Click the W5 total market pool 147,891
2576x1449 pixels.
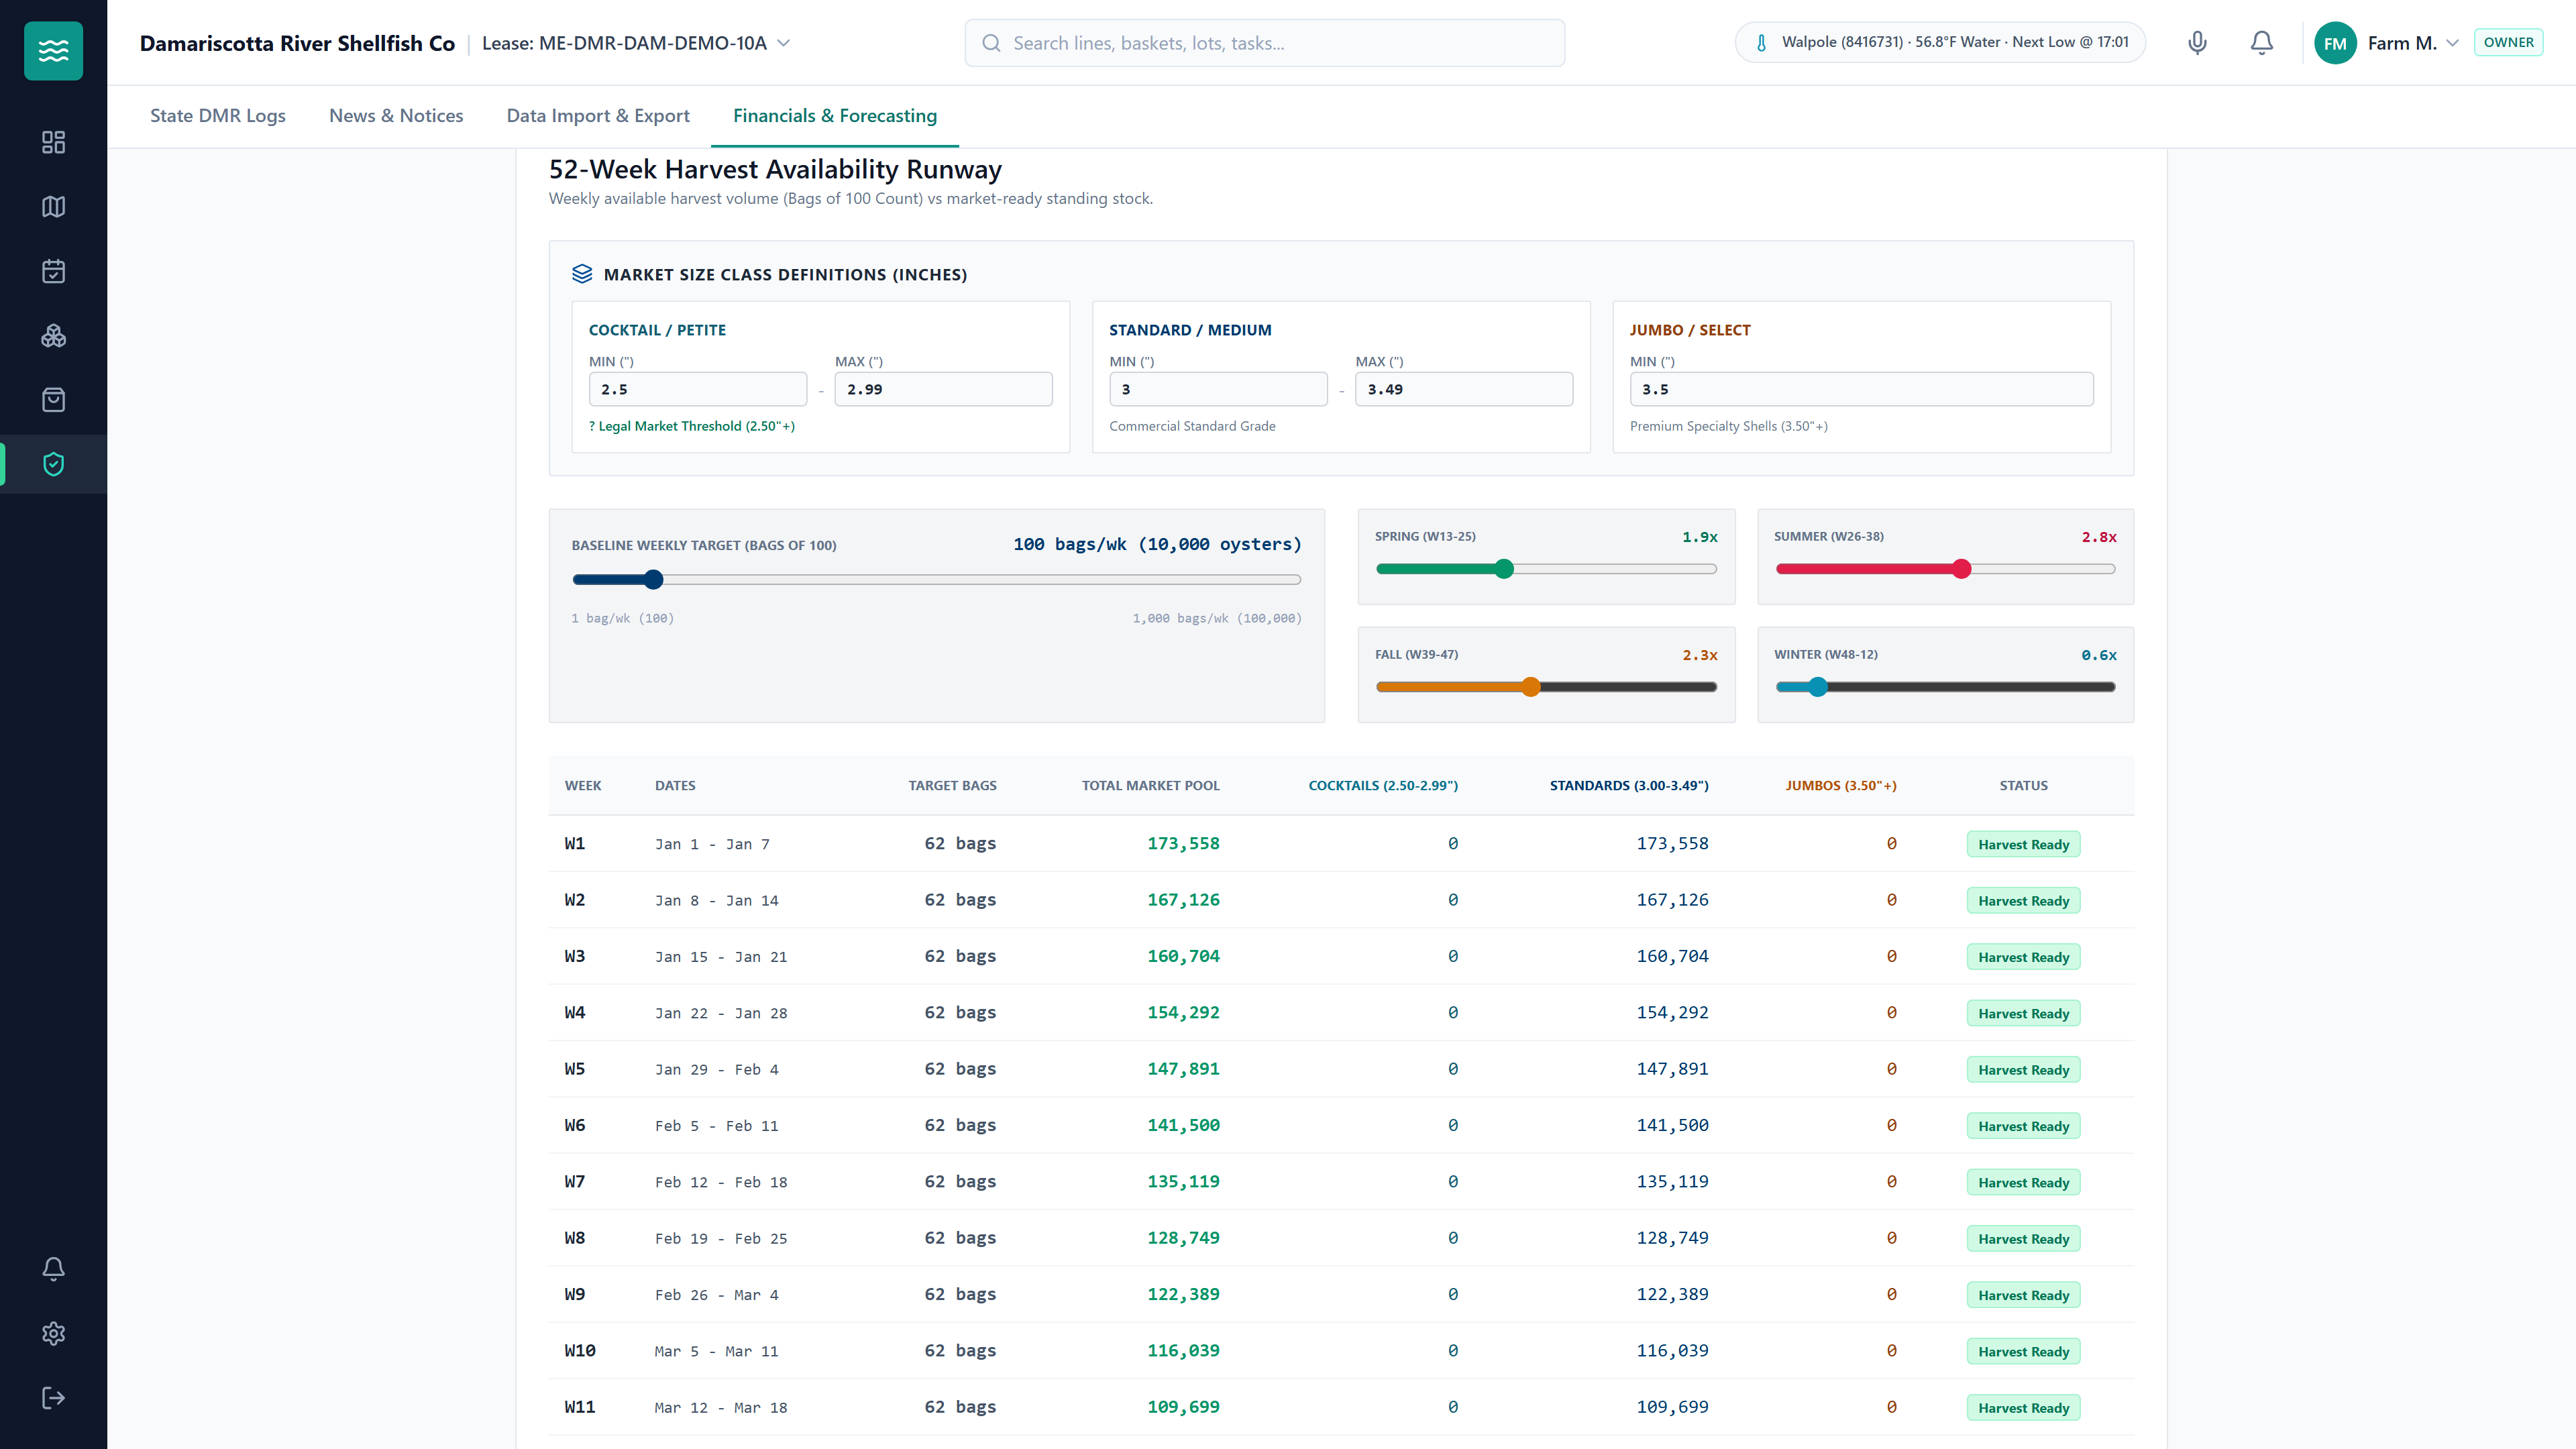coord(1183,1069)
